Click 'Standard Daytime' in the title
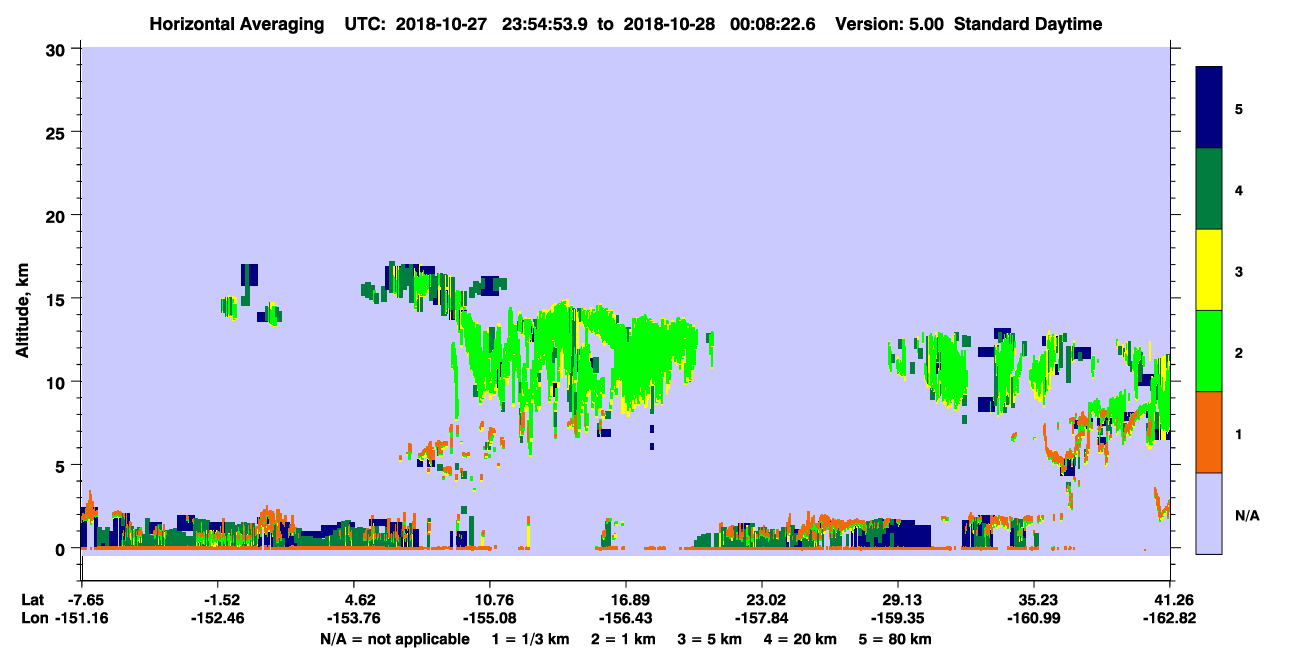The height and width of the screenshot is (667, 1300). 1028,24
